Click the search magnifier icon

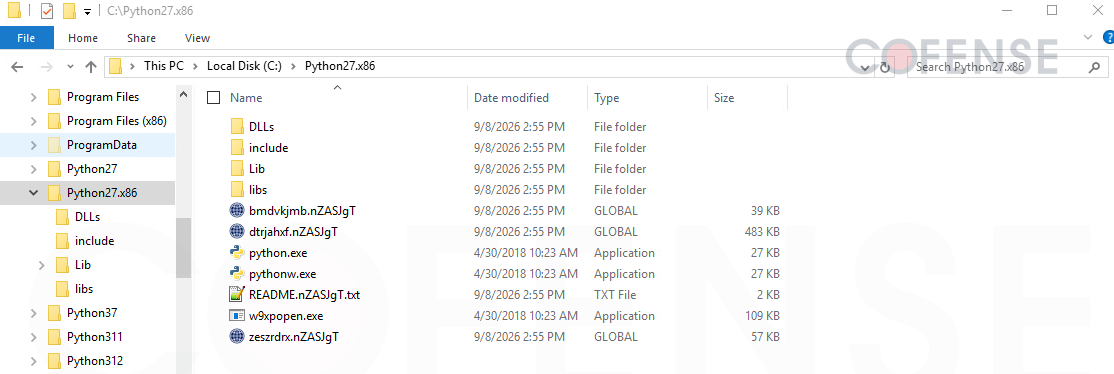[1094, 67]
